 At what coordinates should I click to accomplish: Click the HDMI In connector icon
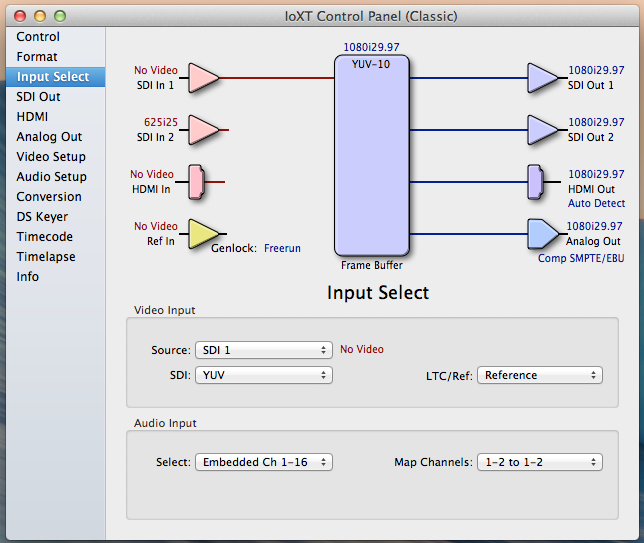pyautogui.click(x=196, y=181)
